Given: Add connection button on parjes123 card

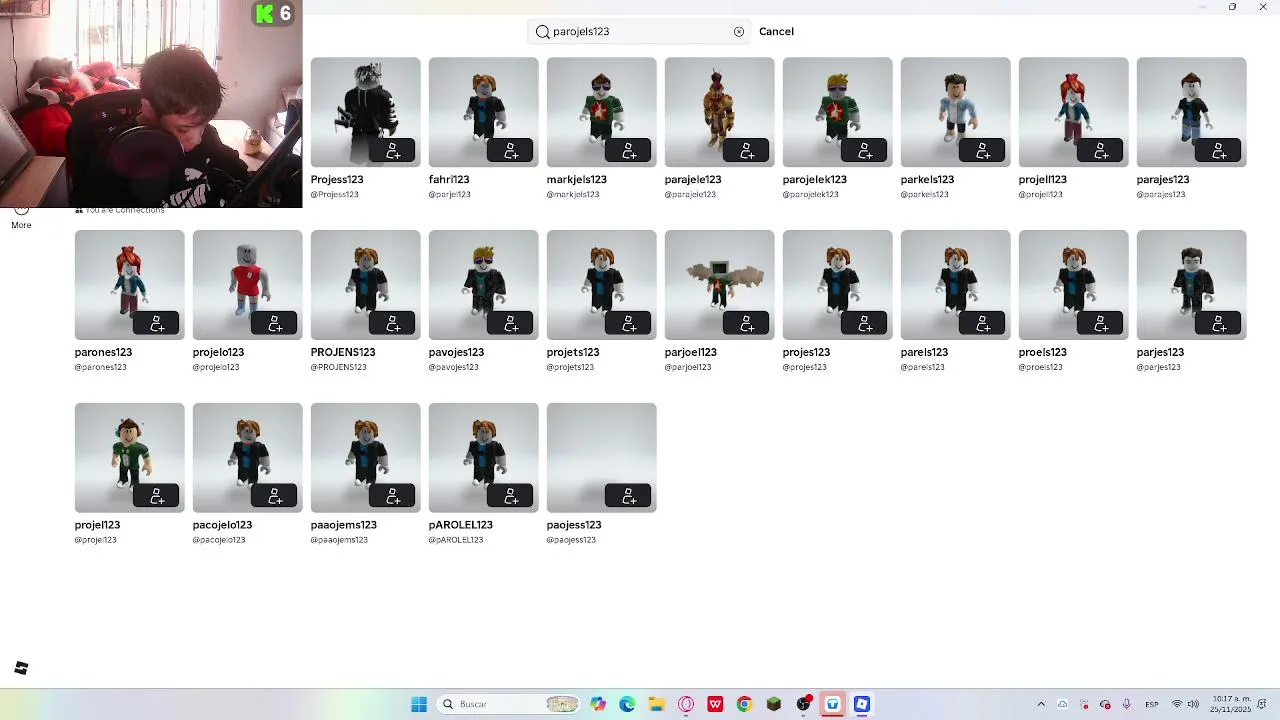Looking at the screenshot, I should 1219,324.
